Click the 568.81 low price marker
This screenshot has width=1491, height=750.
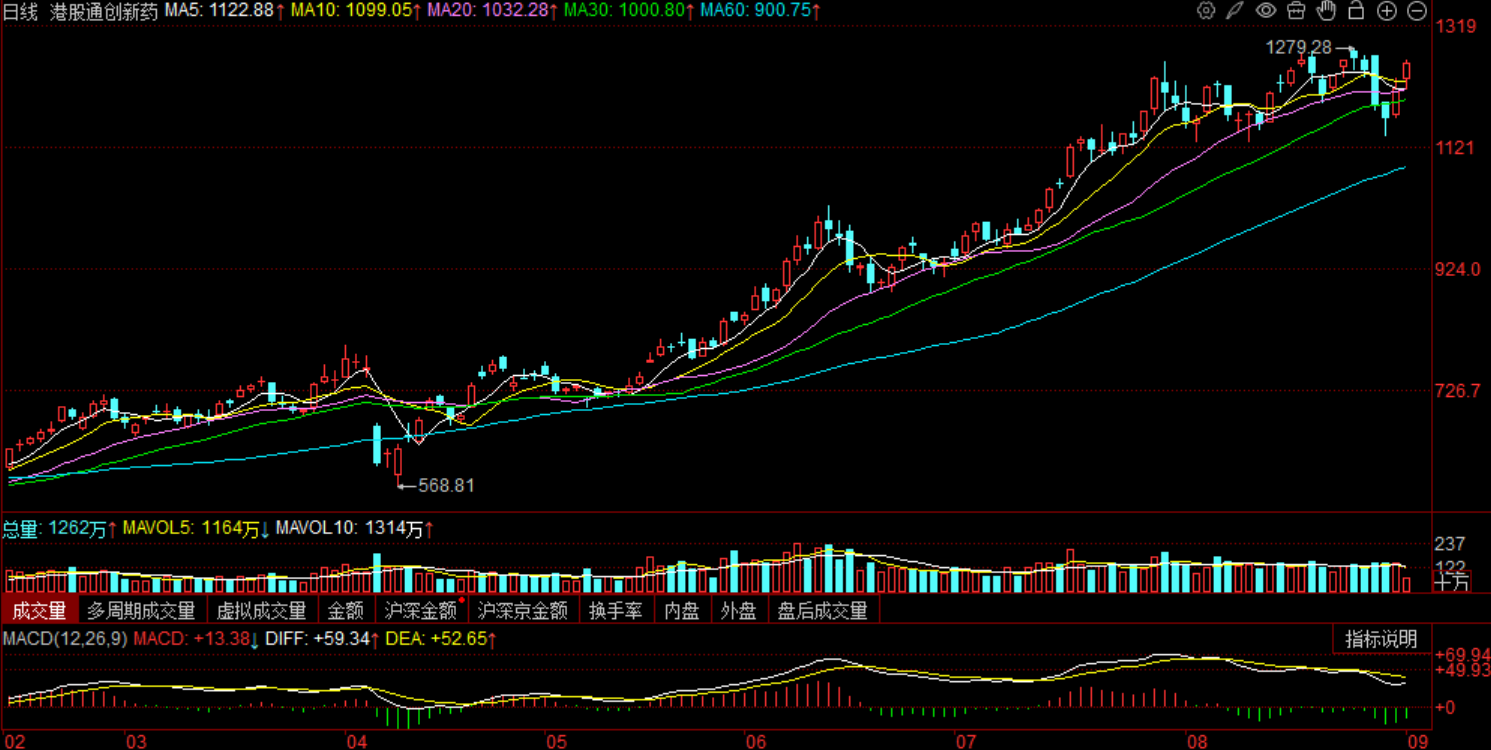446,486
